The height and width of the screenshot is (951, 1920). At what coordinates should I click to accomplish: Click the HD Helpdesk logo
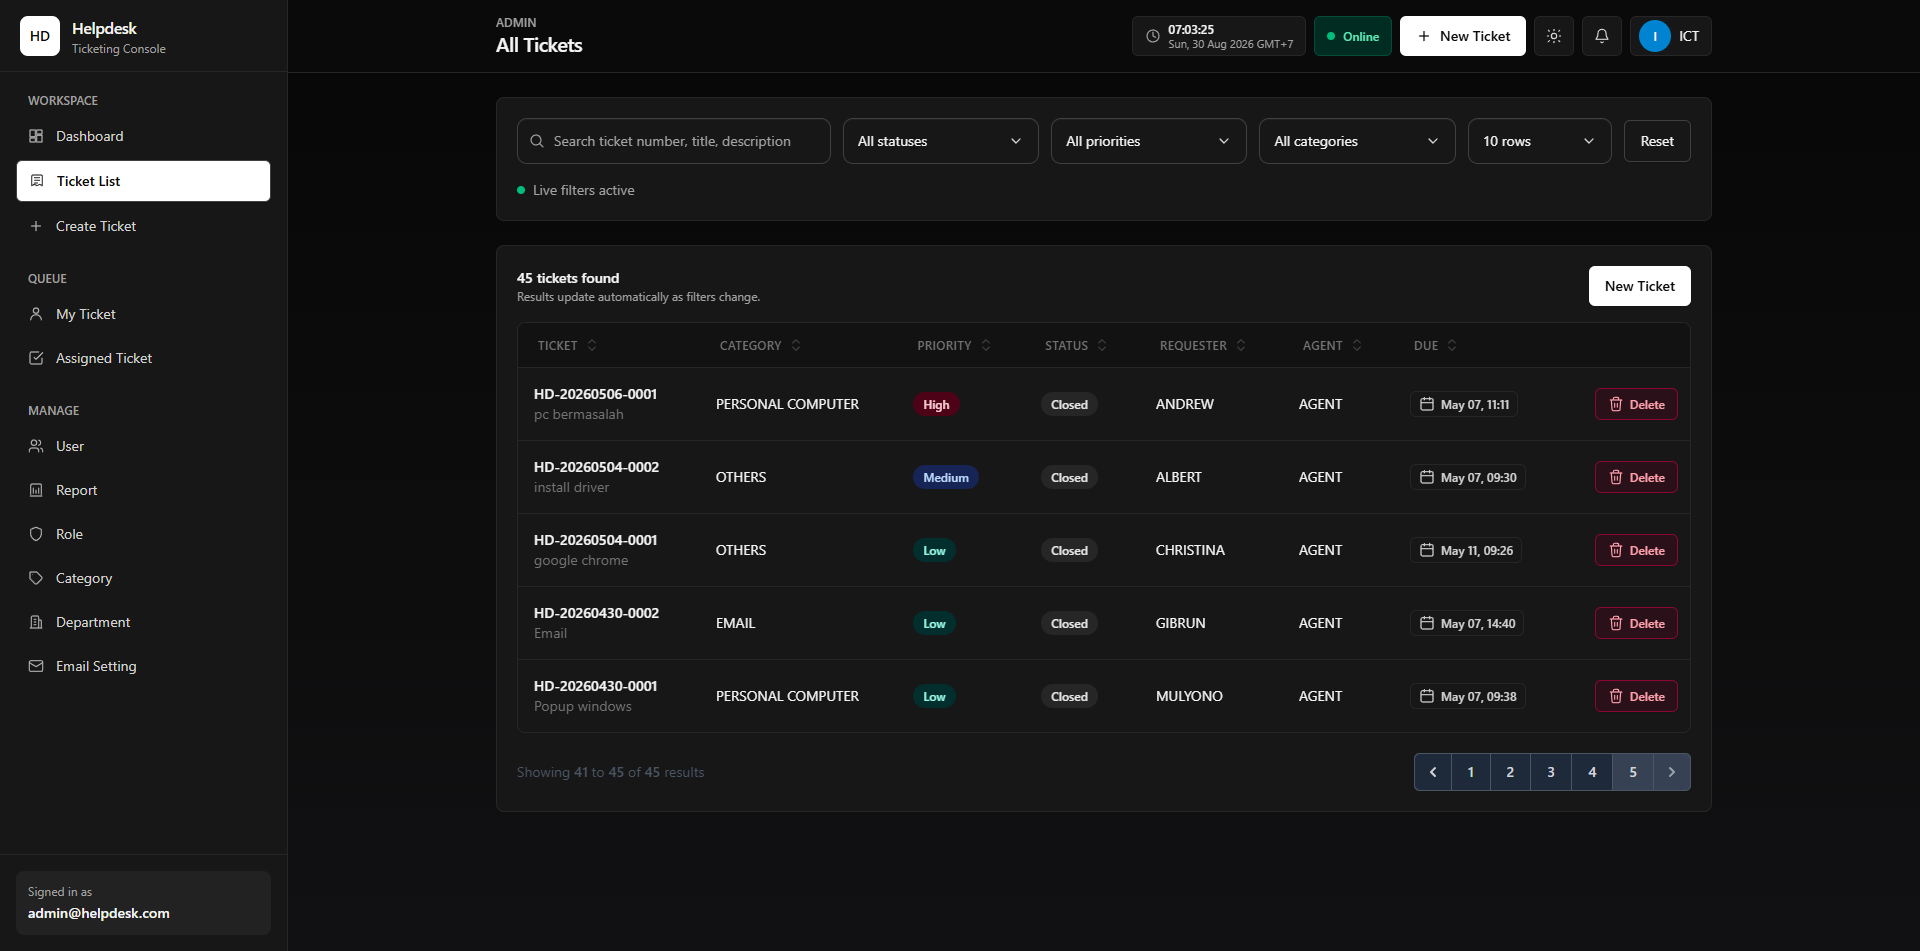pos(40,36)
